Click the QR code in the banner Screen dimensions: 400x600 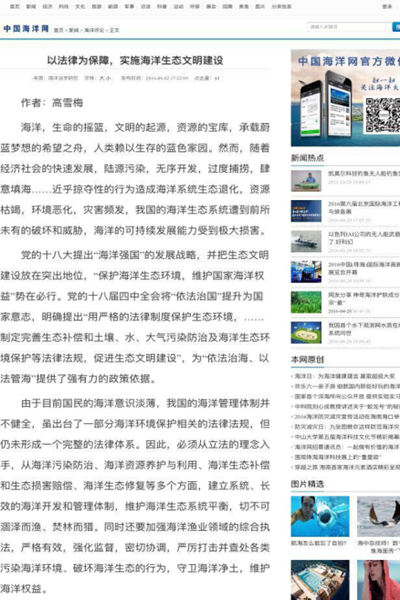(x=383, y=114)
